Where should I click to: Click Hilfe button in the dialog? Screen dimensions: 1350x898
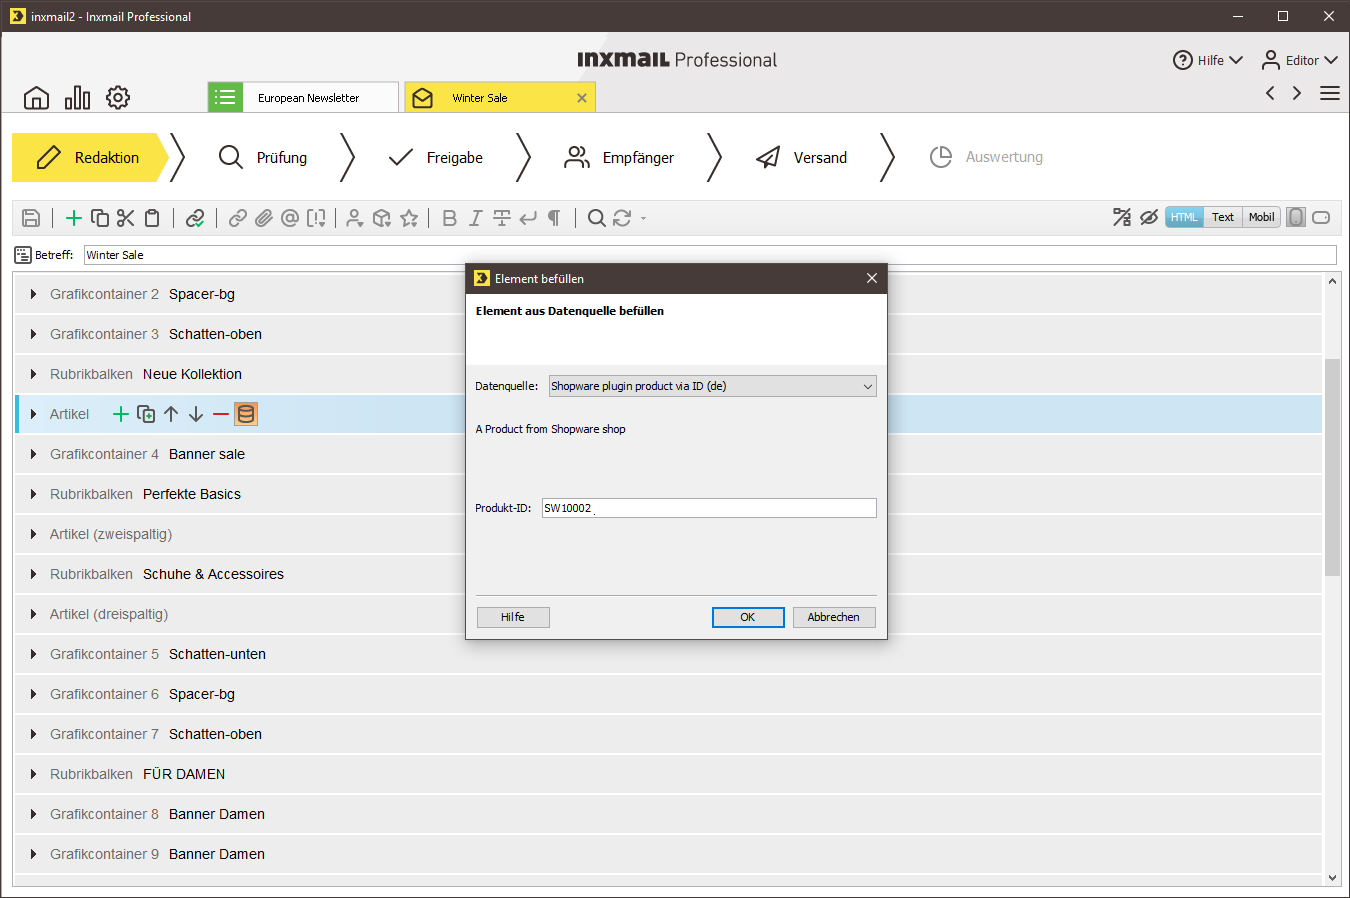[x=513, y=617]
